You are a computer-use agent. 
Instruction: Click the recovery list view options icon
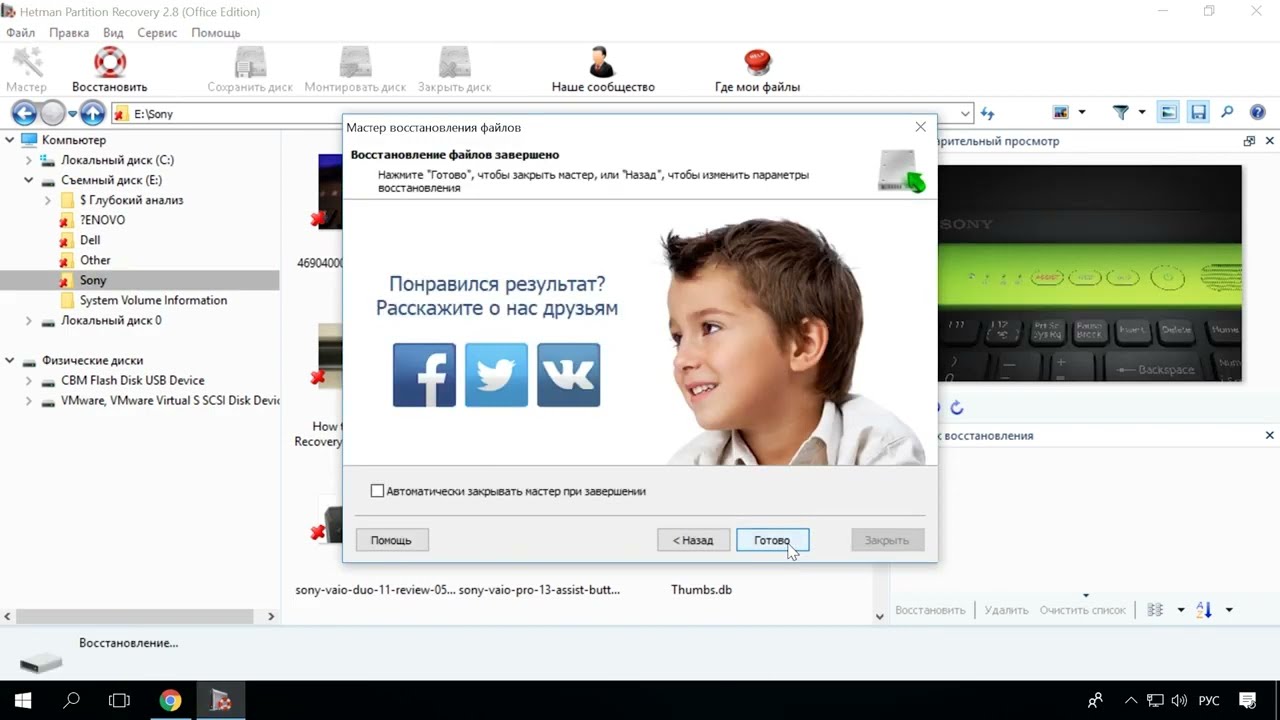pos(1155,610)
